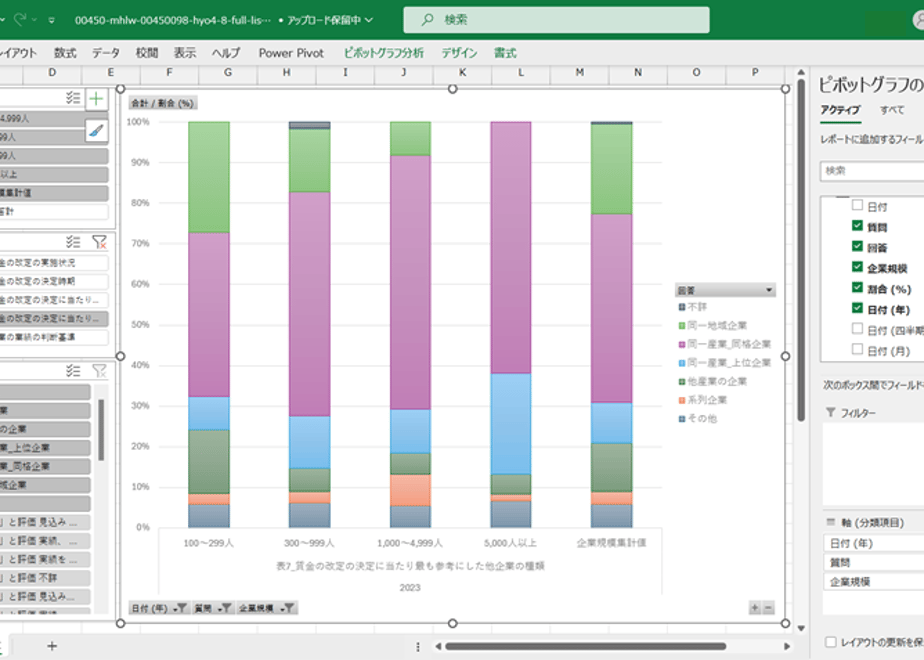The image size is (924, 660).
Task: Open the 質問 chart field filter button
Action: [x=213, y=608]
